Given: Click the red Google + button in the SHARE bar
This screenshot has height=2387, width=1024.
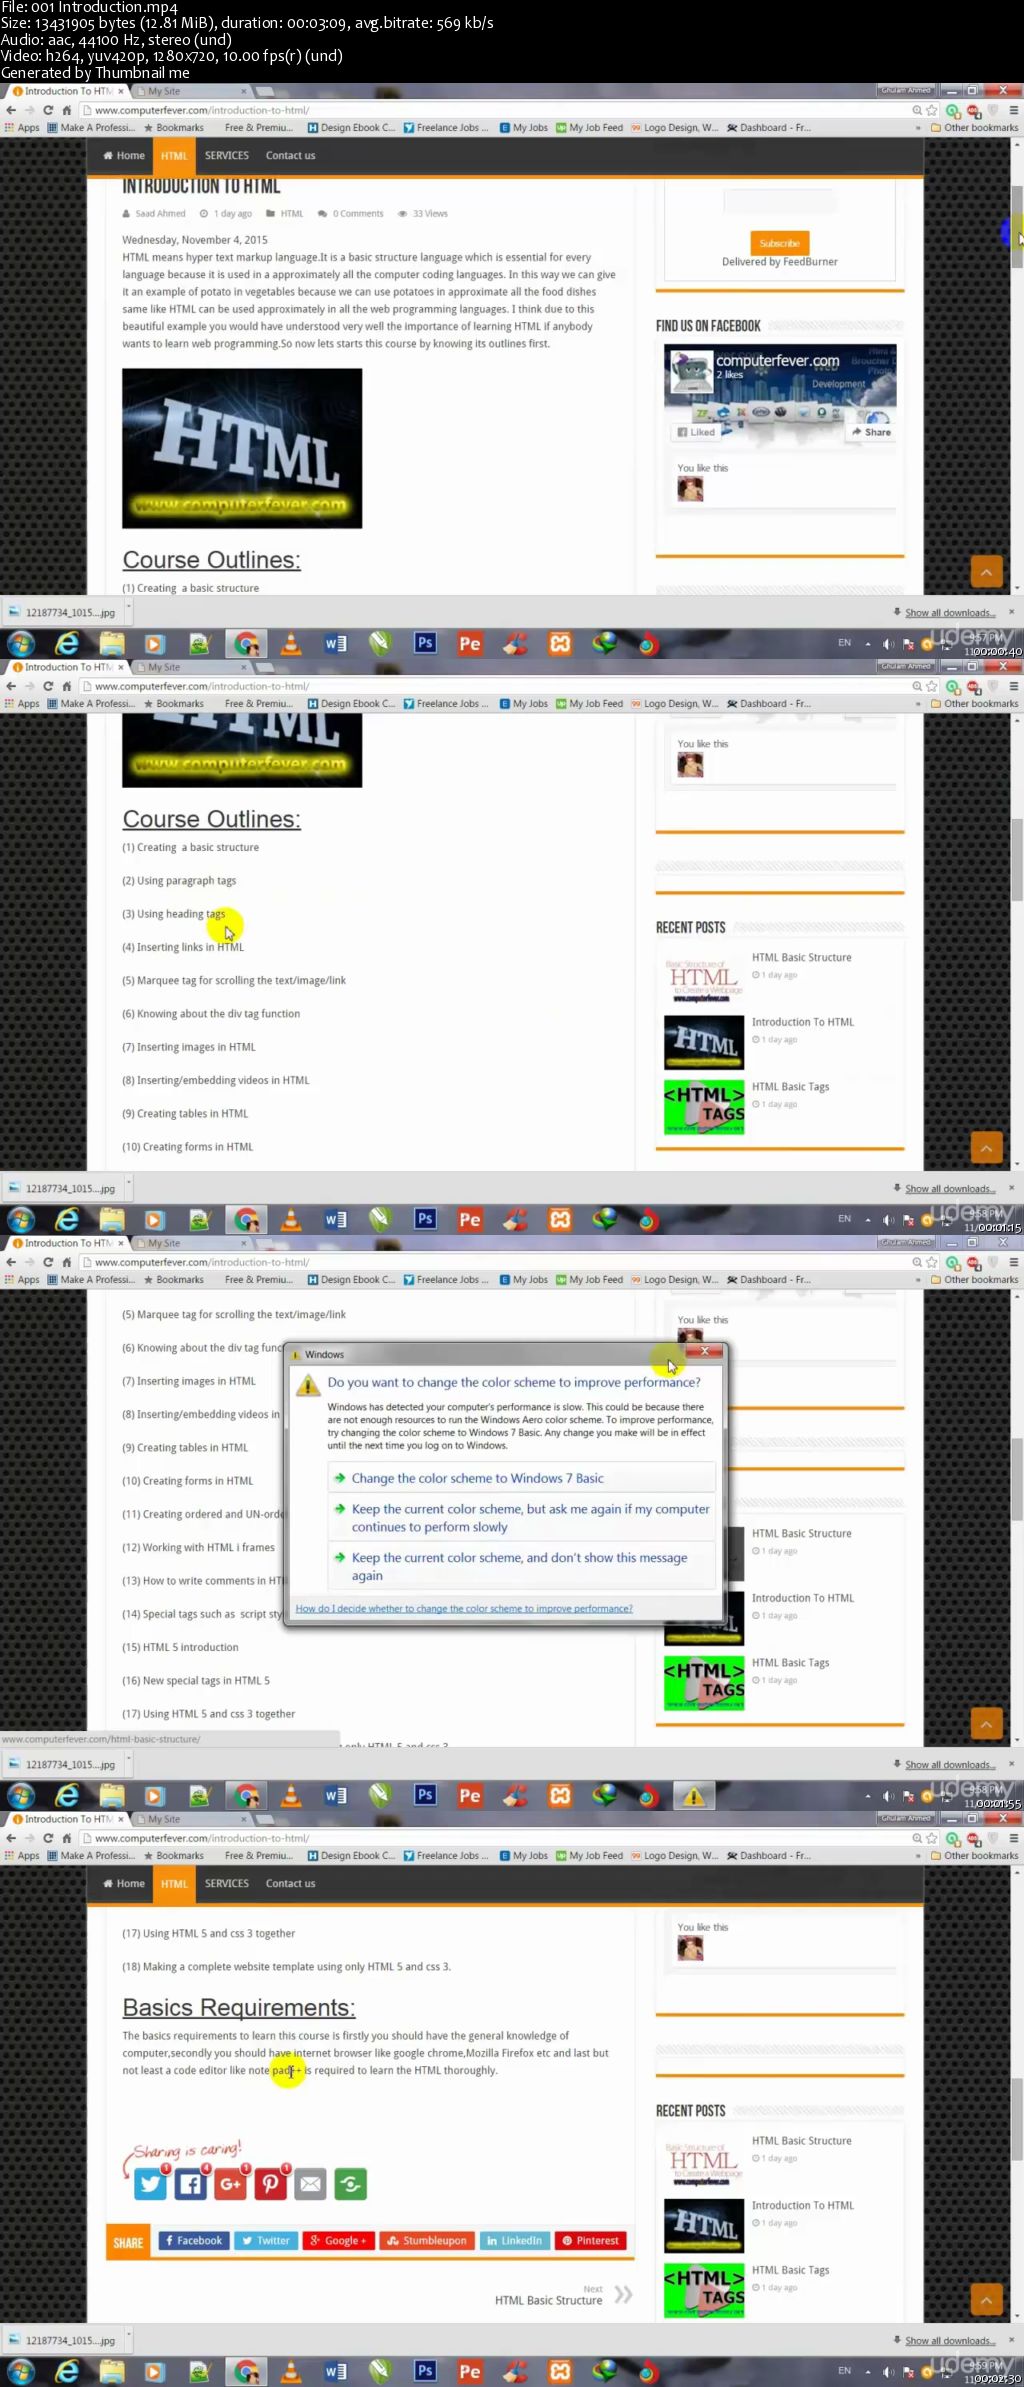Looking at the screenshot, I should (x=339, y=2240).
